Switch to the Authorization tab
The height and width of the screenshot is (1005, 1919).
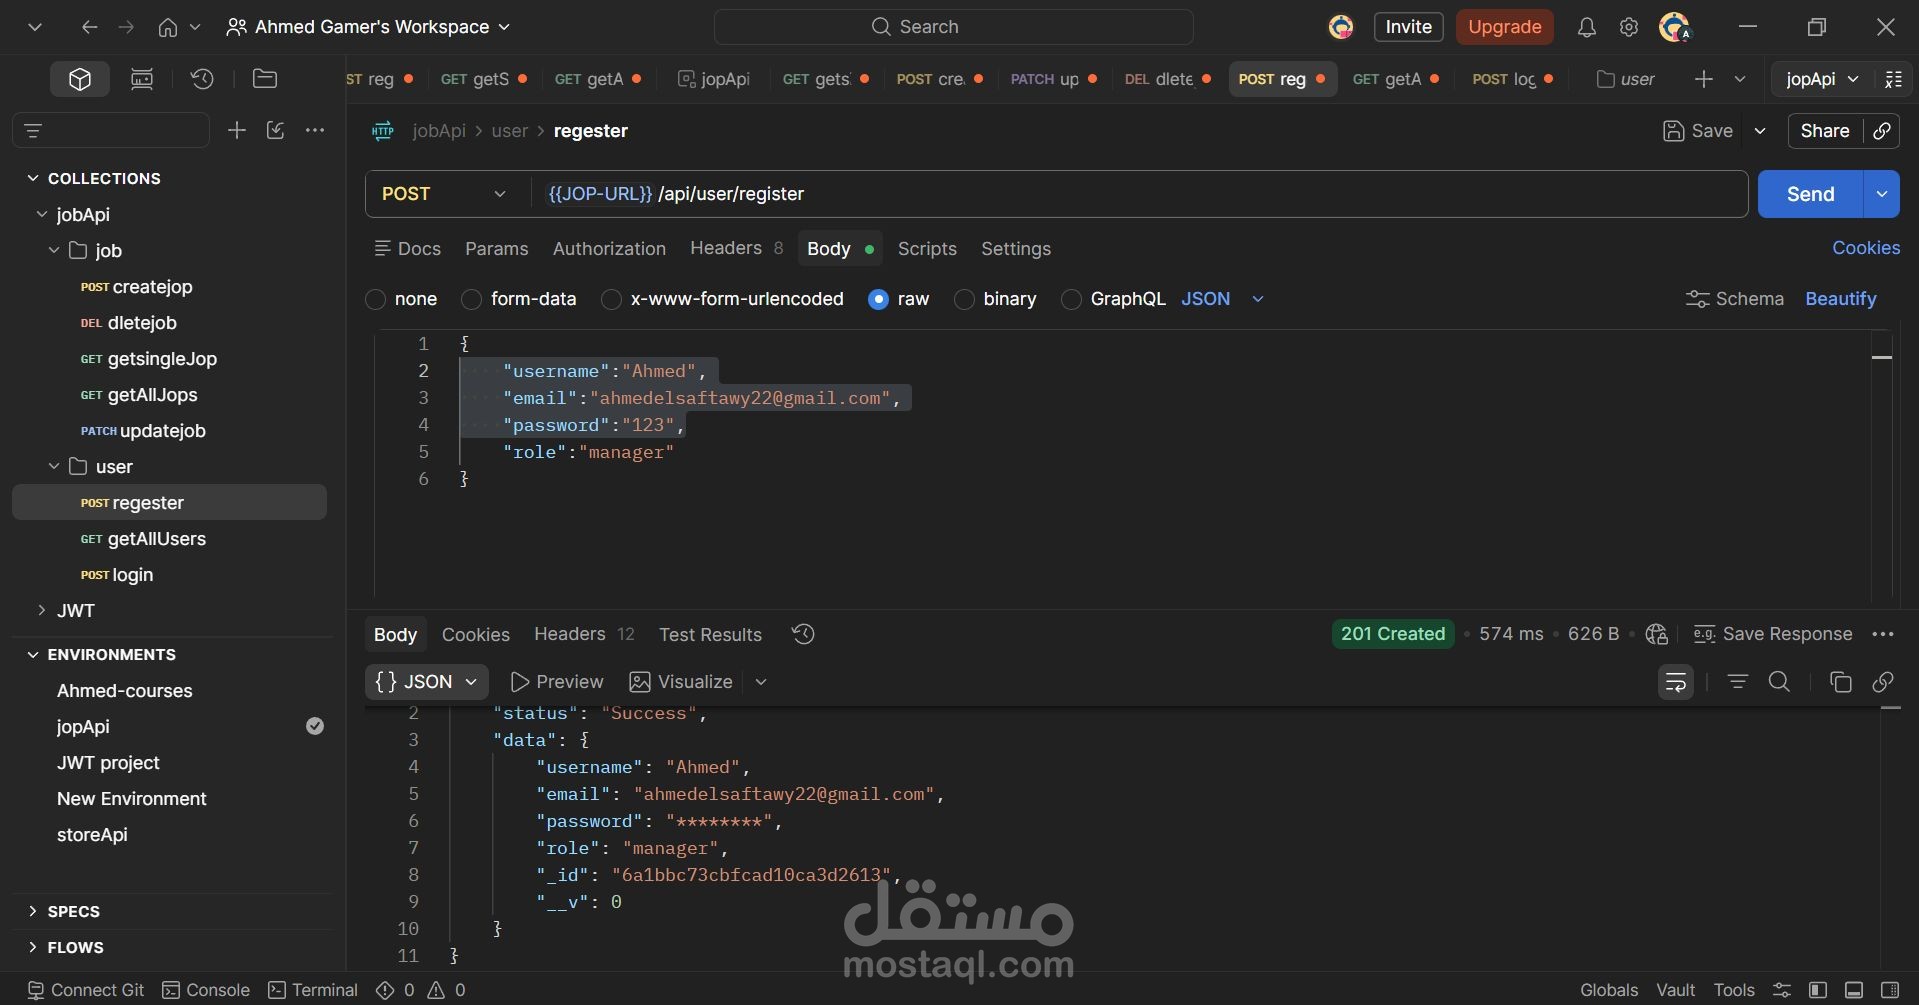[609, 249]
